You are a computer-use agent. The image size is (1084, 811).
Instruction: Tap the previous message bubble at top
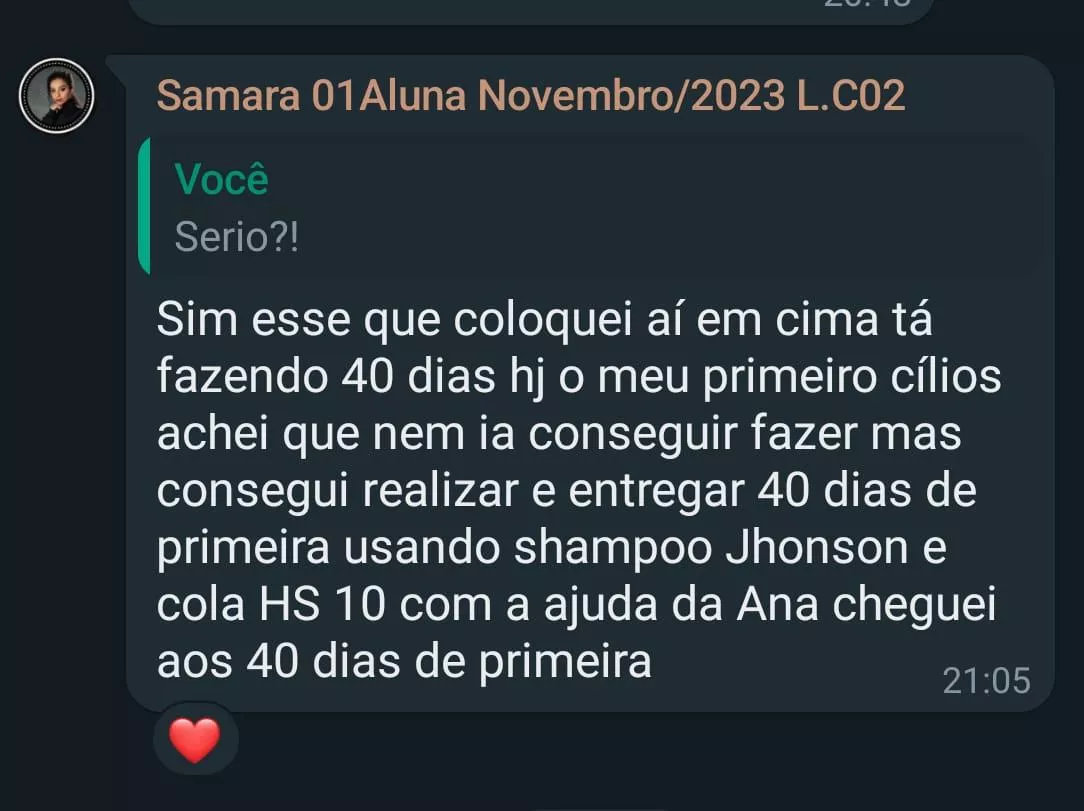point(530,10)
